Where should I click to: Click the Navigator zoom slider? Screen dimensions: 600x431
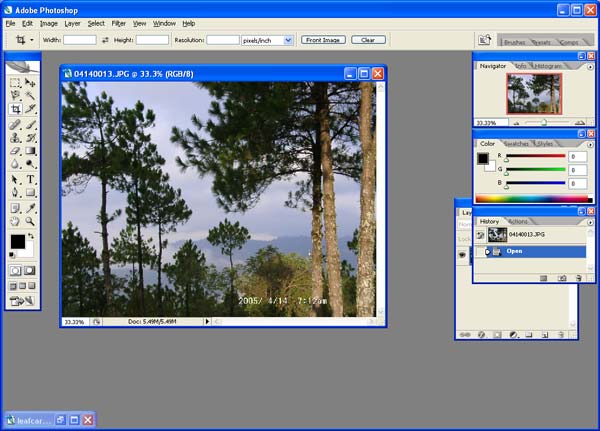pos(543,122)
